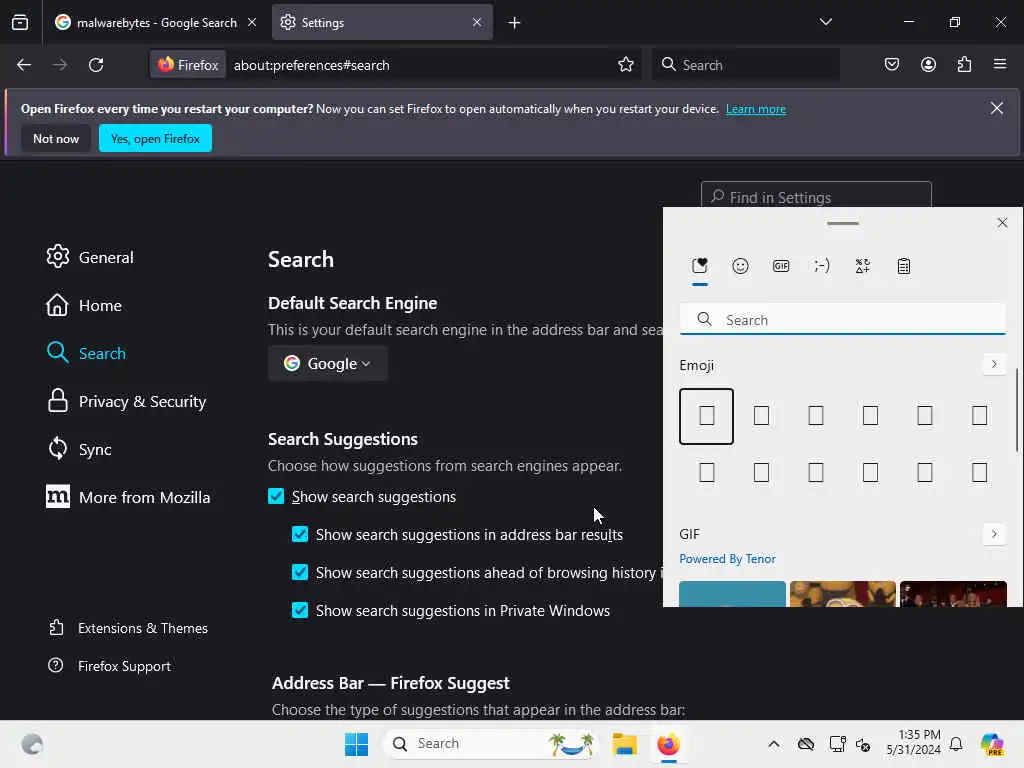The width and height of the screenshot is (1024, 768).
Task: Show the list all tabs dropdown
Action: [825, 22]
